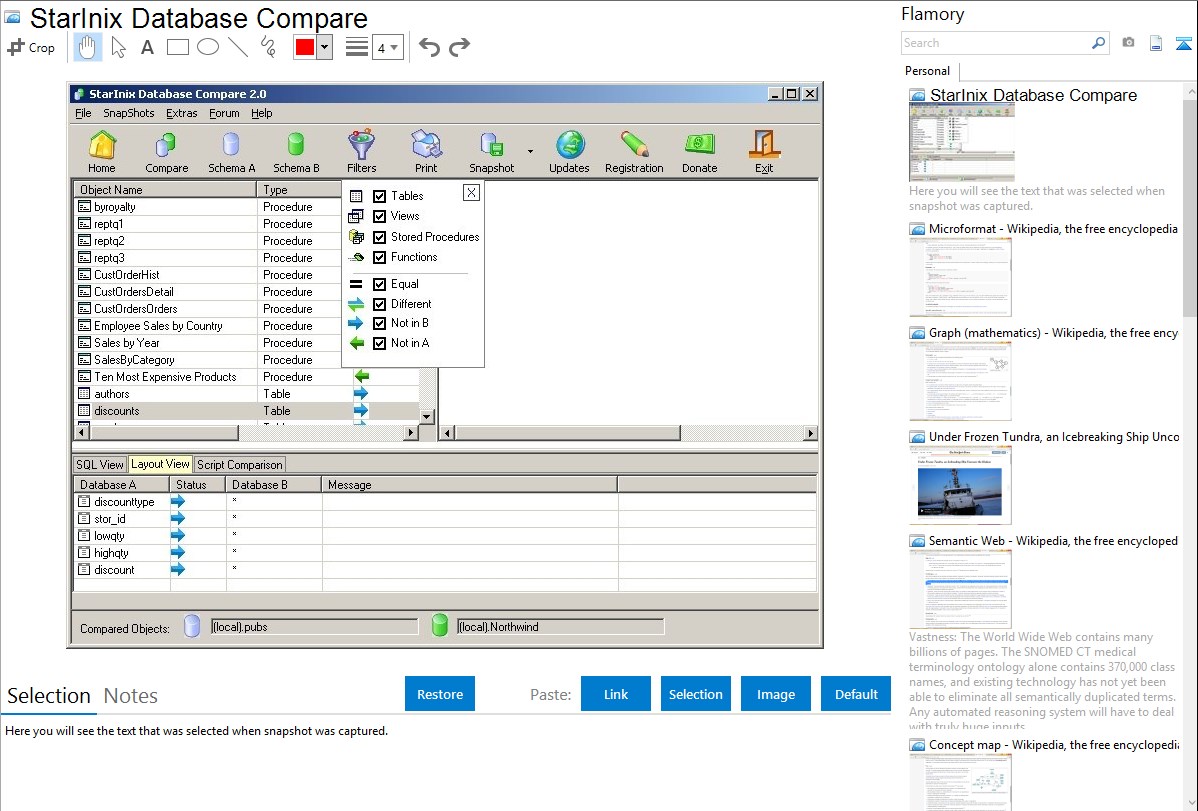Check for Updates in toolbar
The width and height of the screenshot is (1198, 811).
[569, 152]
